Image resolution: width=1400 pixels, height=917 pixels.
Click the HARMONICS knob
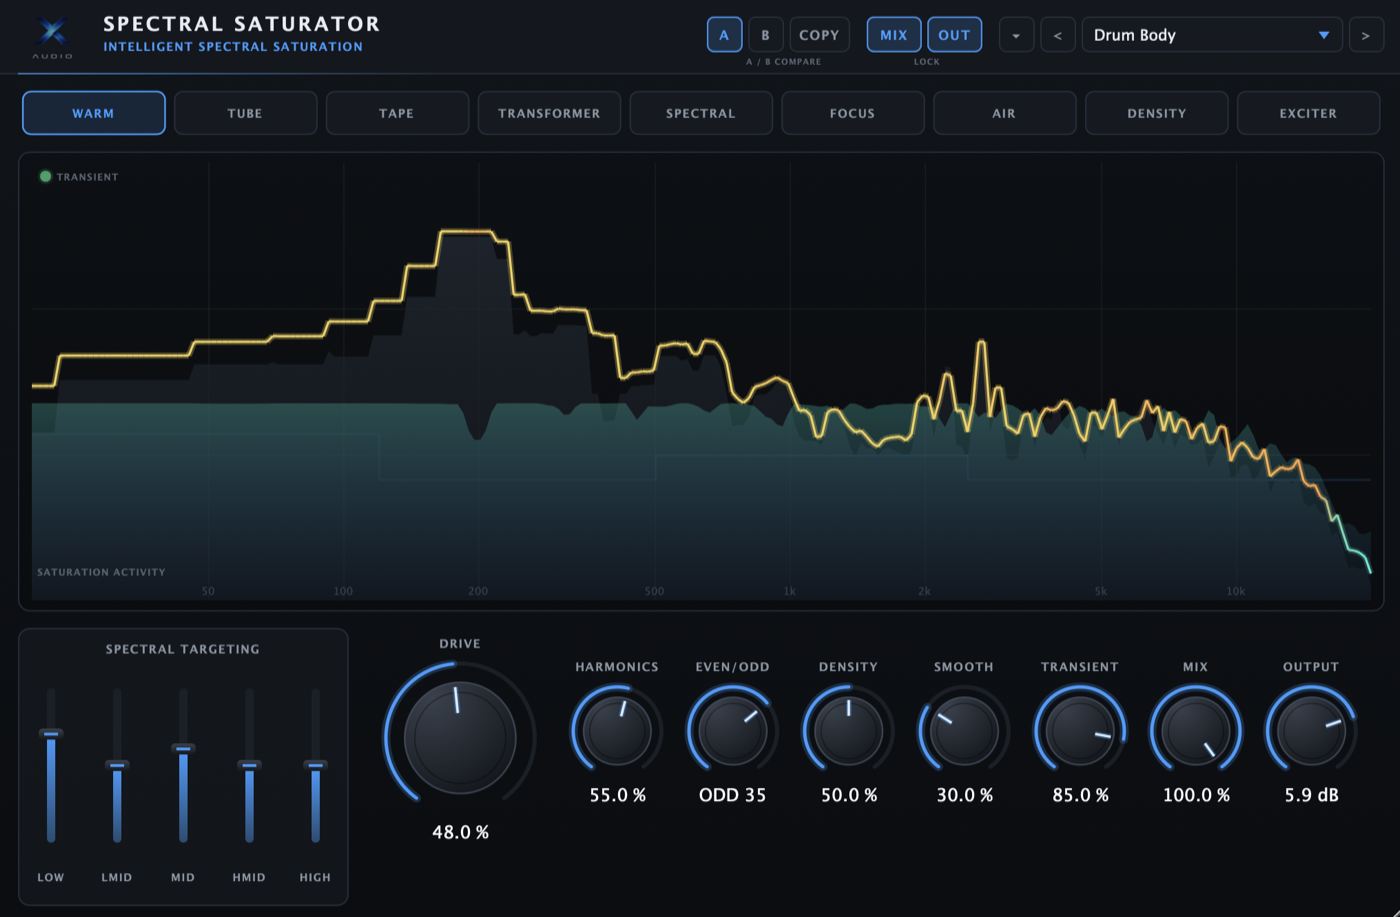617,731
